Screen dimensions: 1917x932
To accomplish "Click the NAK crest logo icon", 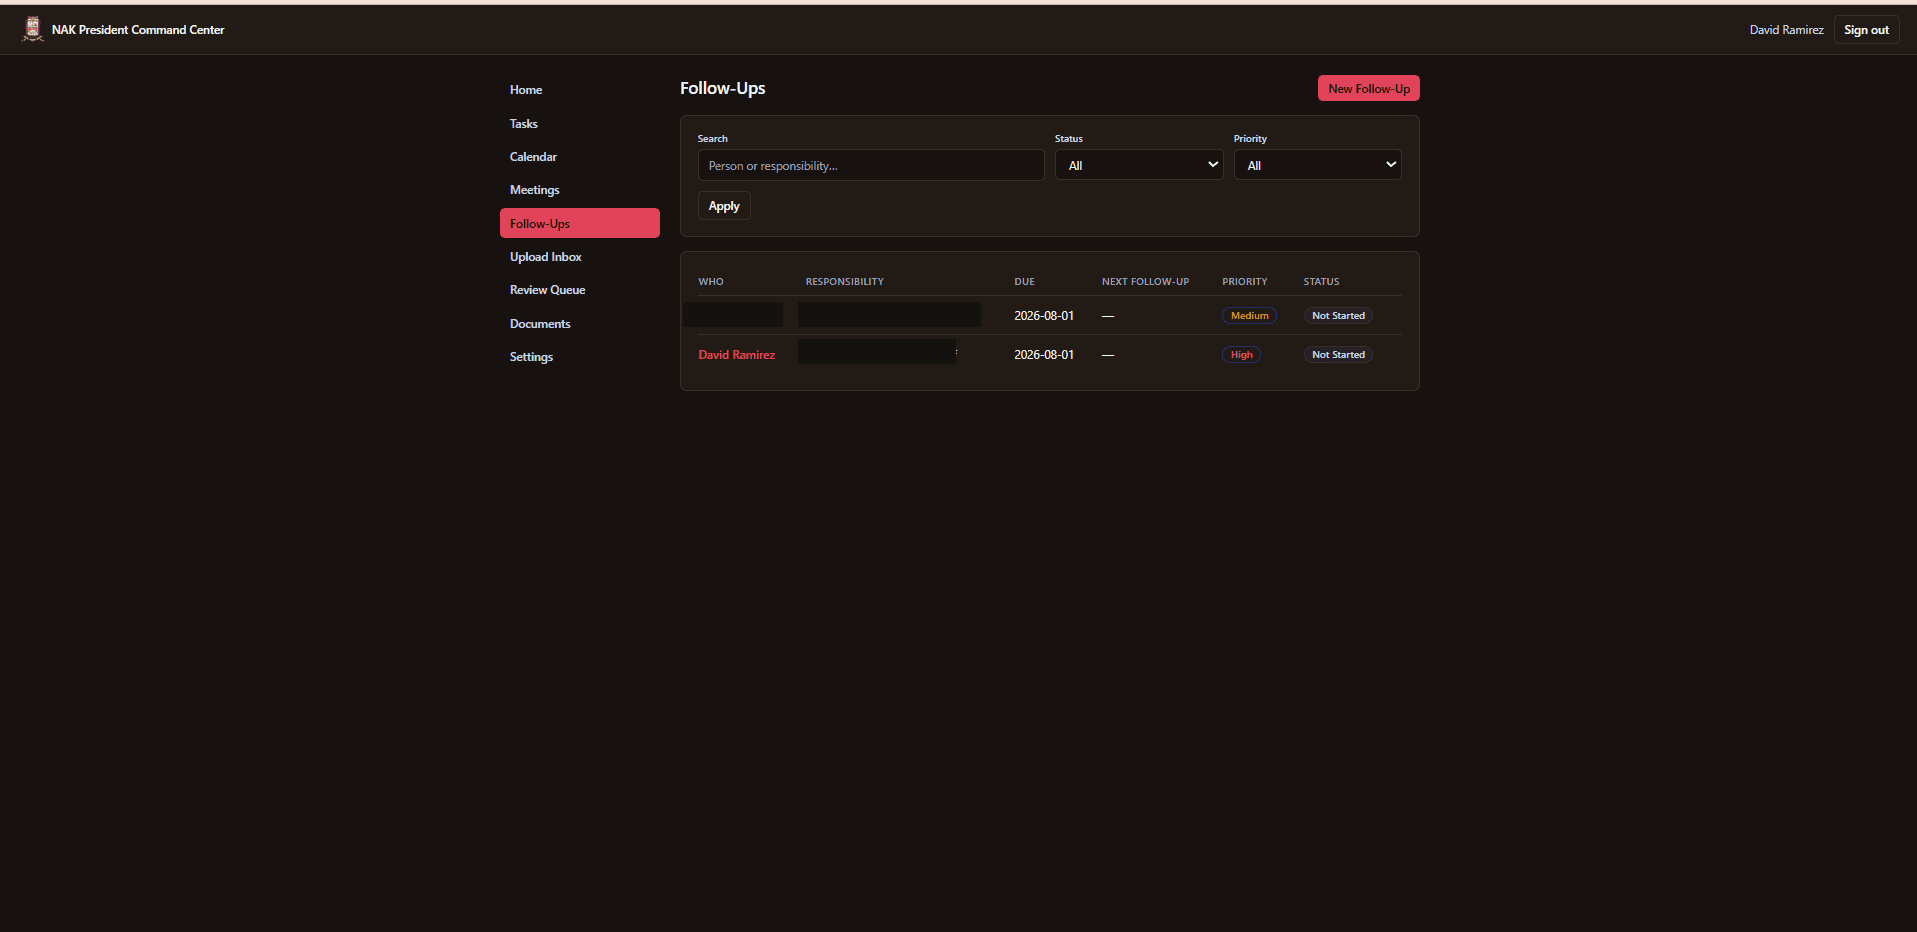I will tap(33, 29).
